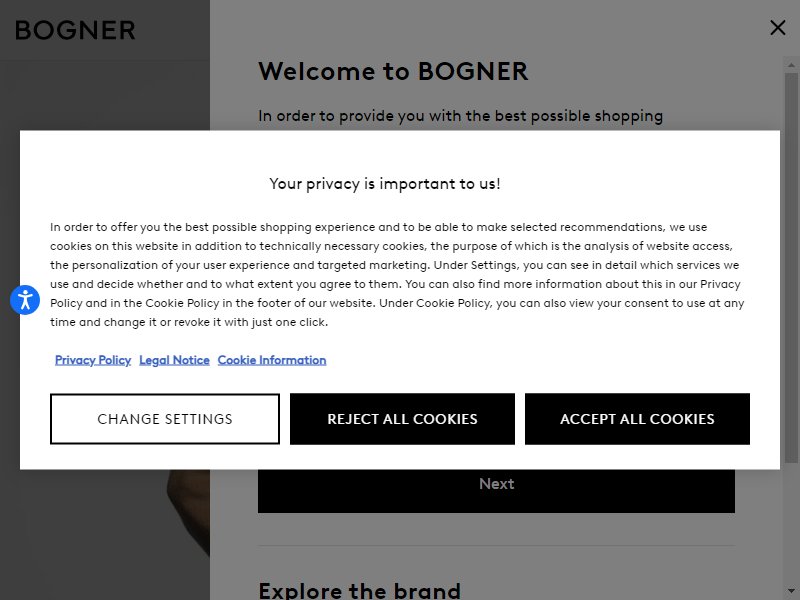The width and height of the screenshot is (800, 600).
Task: Click the scrollbar down arrow
Action: (x=791, y=591)
